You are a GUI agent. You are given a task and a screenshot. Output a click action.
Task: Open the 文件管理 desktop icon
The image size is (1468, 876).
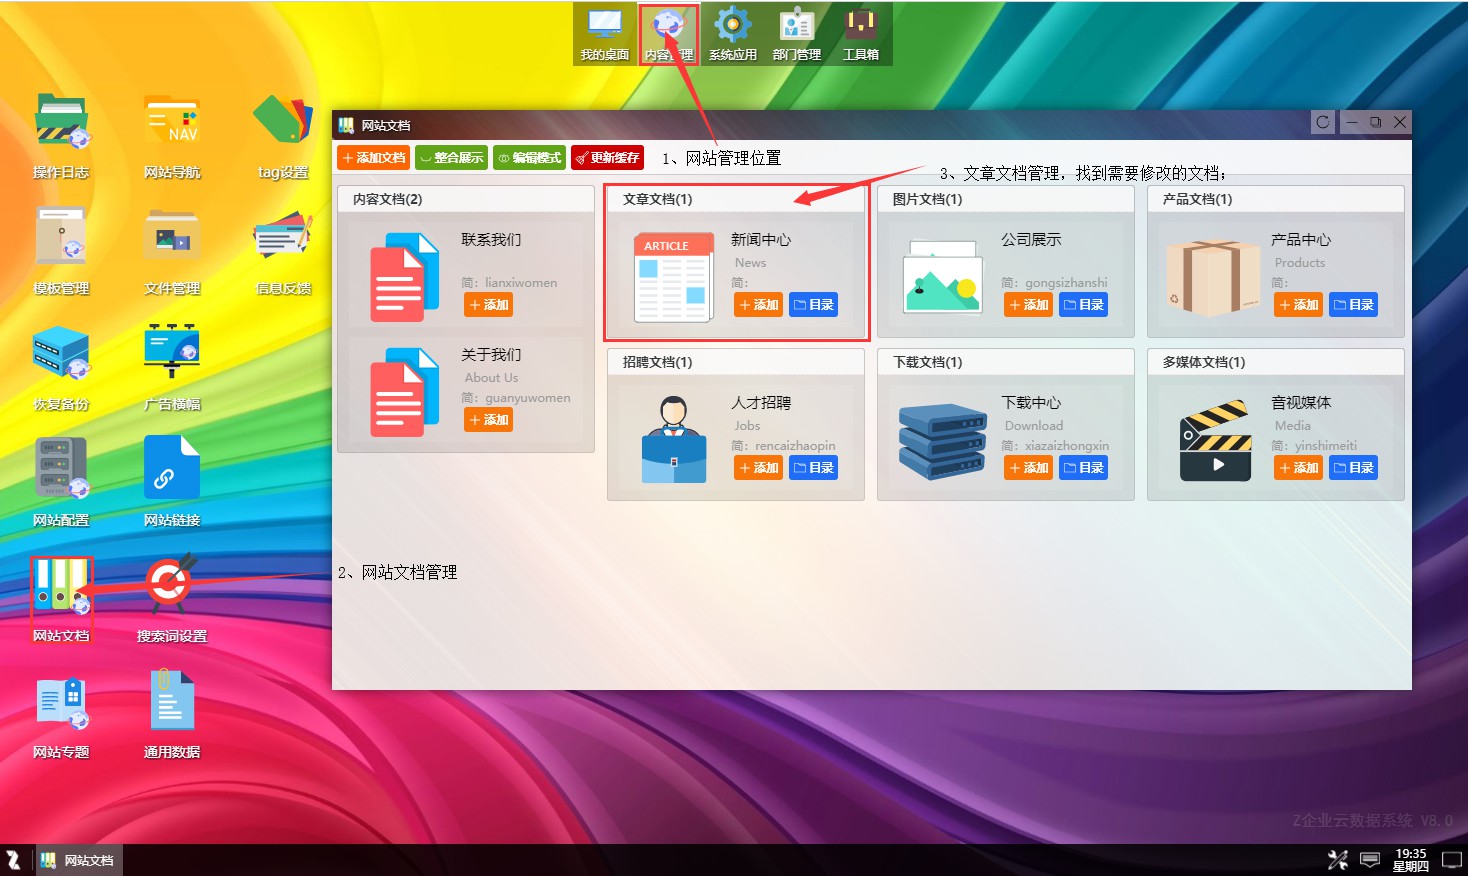(172, 252)
